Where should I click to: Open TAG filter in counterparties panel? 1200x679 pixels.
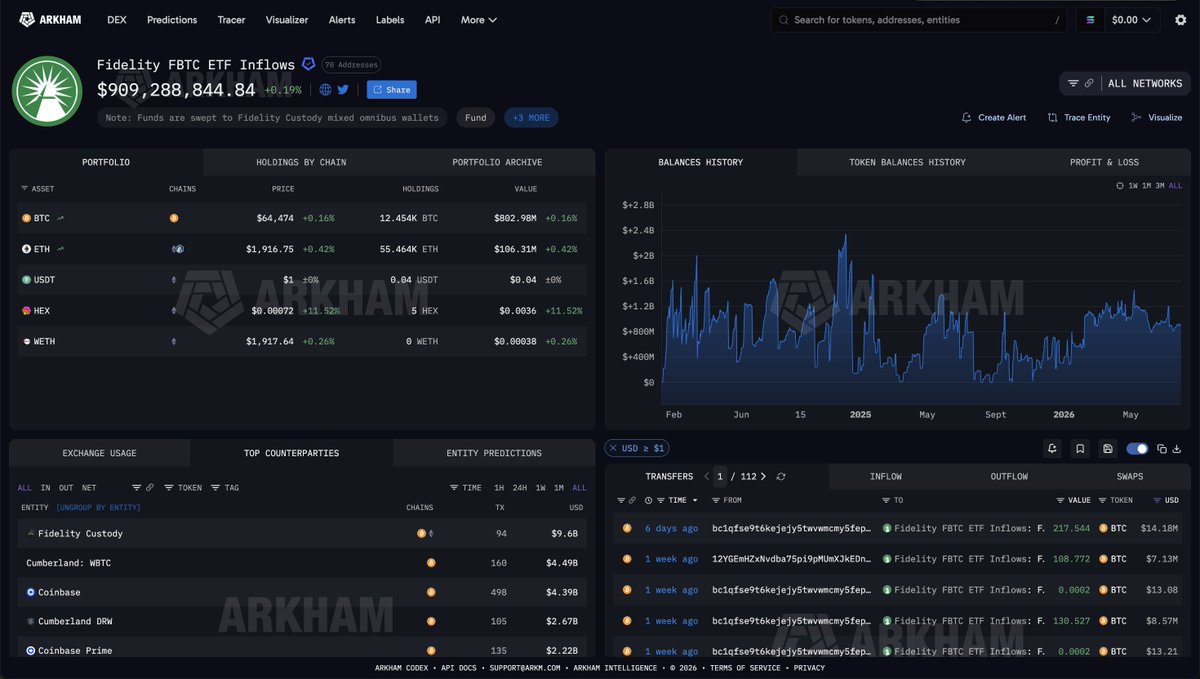225,488
